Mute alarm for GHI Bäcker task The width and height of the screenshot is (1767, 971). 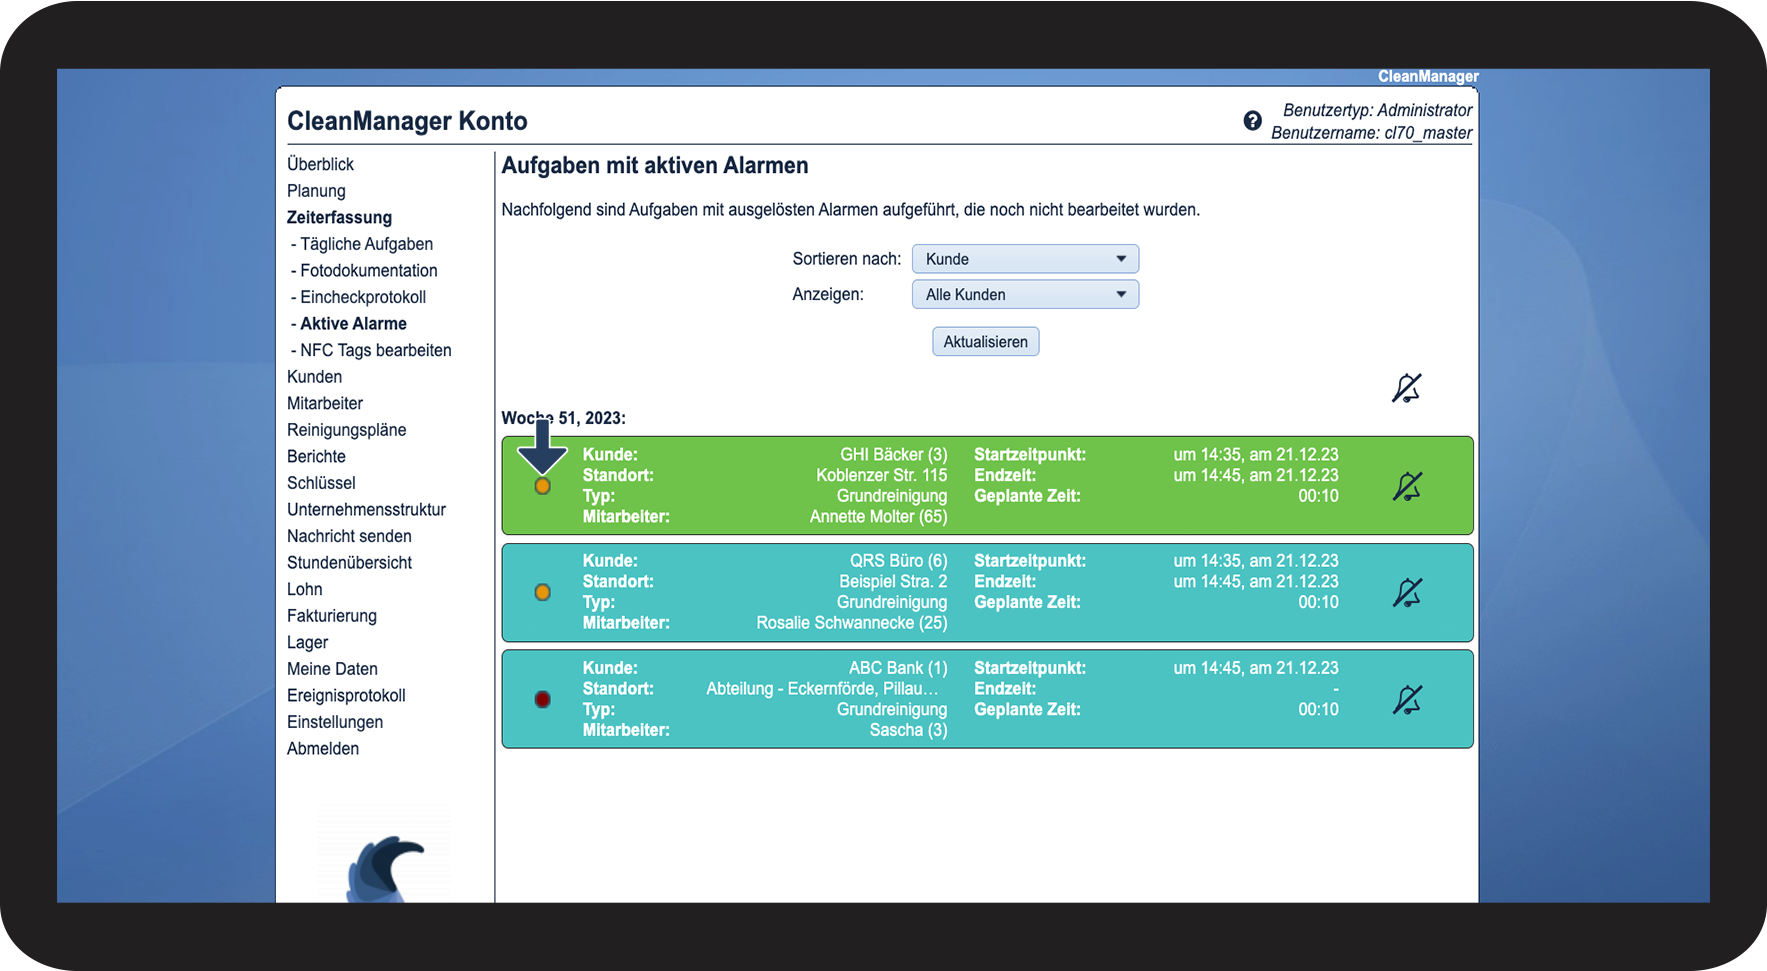point(1407,487)
